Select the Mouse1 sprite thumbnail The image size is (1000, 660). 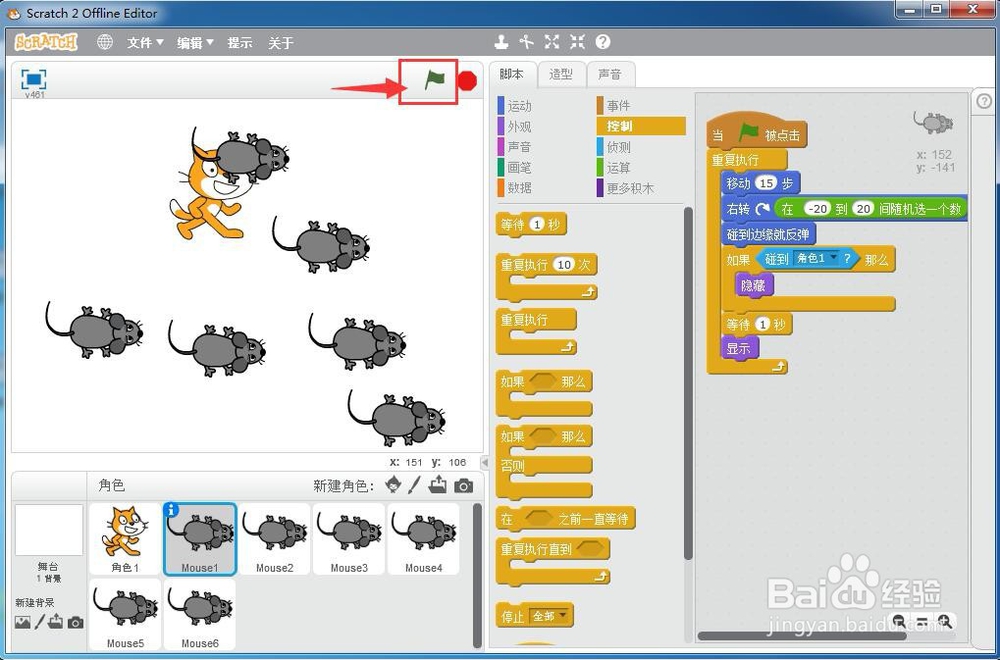point(200,539)
